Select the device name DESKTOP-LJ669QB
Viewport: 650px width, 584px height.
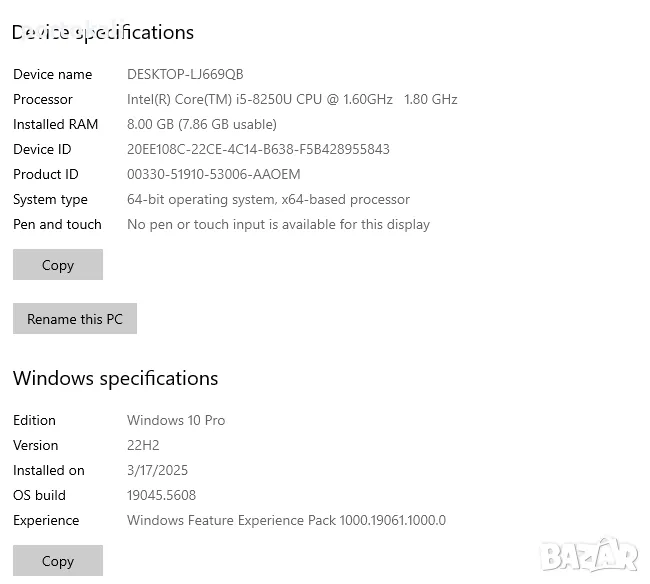(x=185, y=74)
